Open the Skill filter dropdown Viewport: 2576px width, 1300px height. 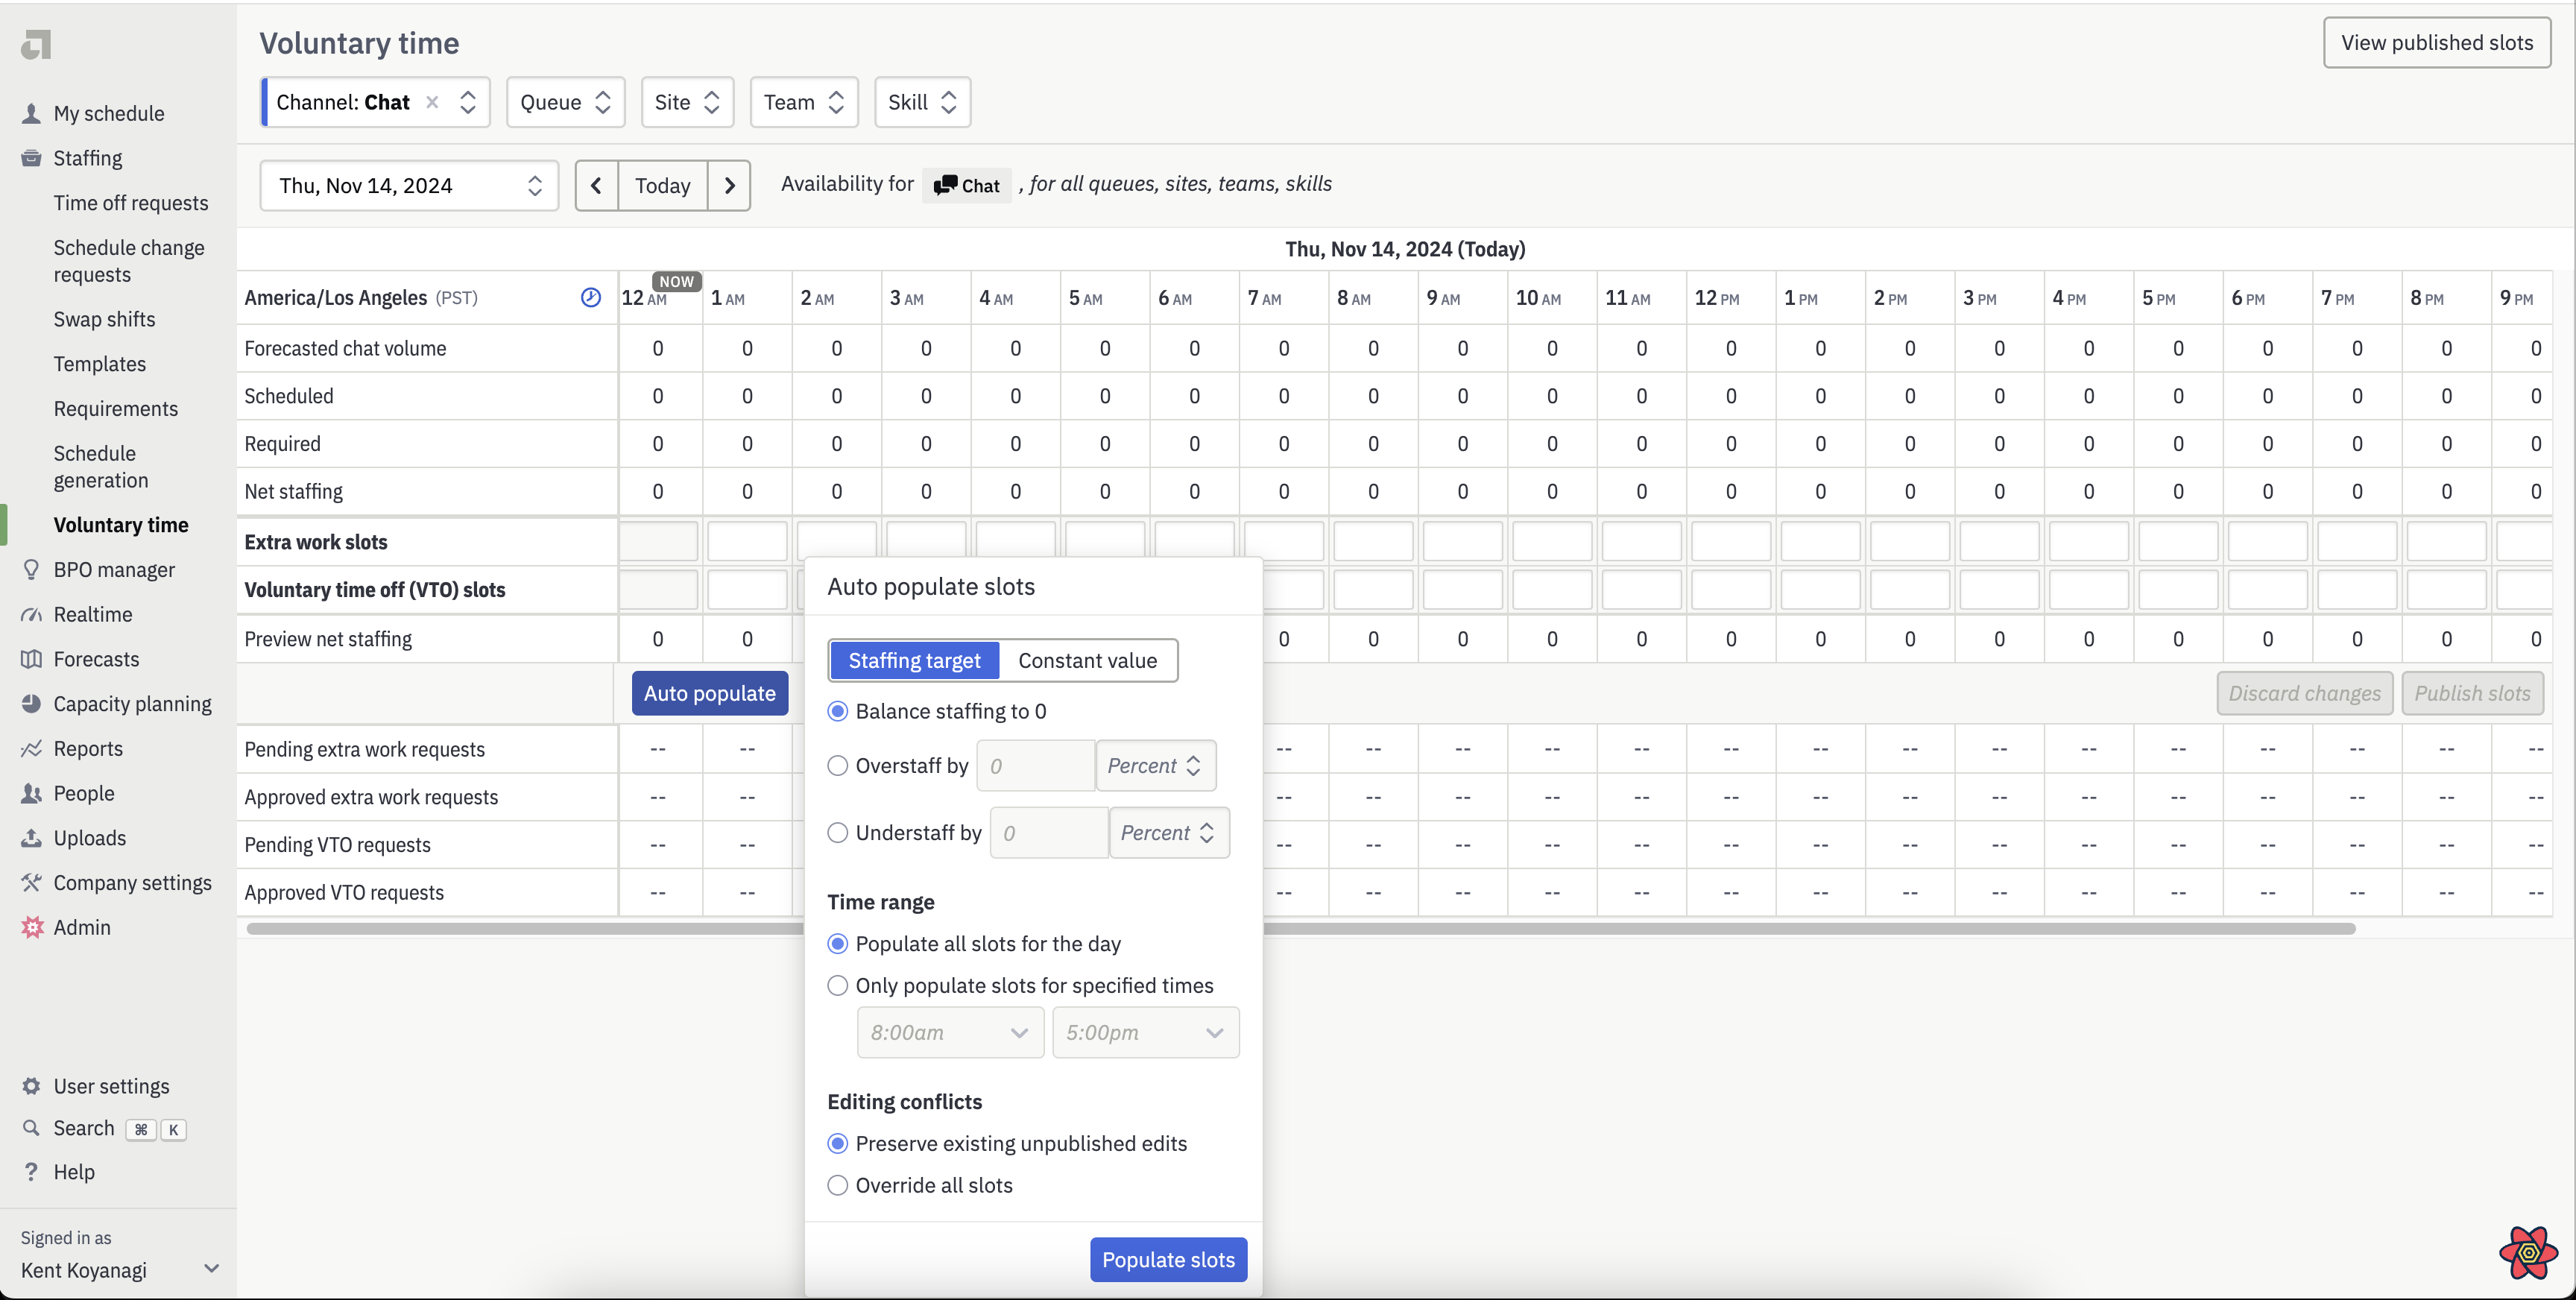coord(922,102)
